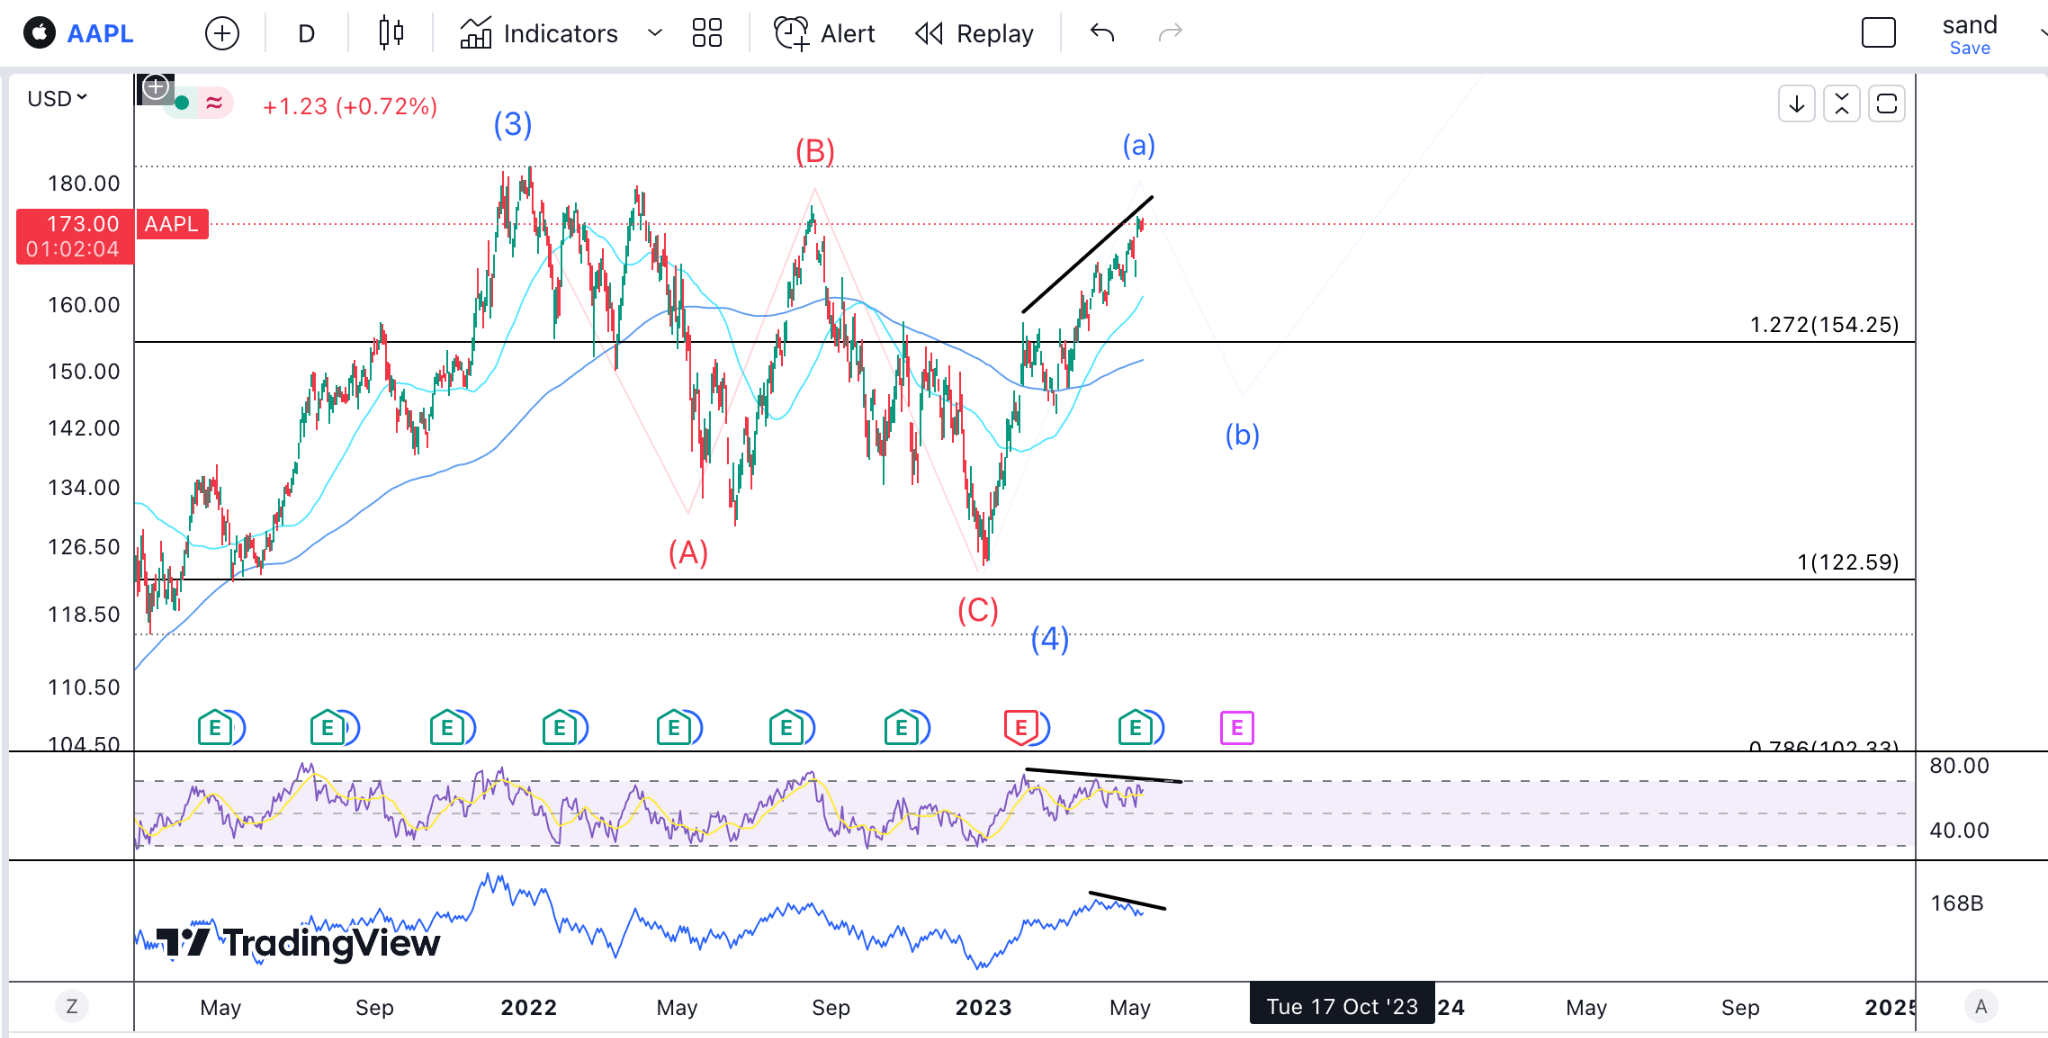Click the Tue 17 Oct '23 date label
The image size is (2048, 1038).
pos(1342,1006)
